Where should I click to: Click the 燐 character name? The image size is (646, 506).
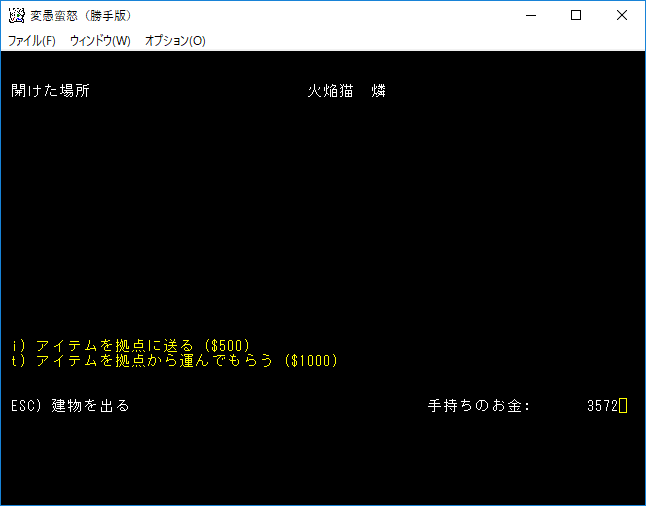pyautogui.click(x=379, y=91)
